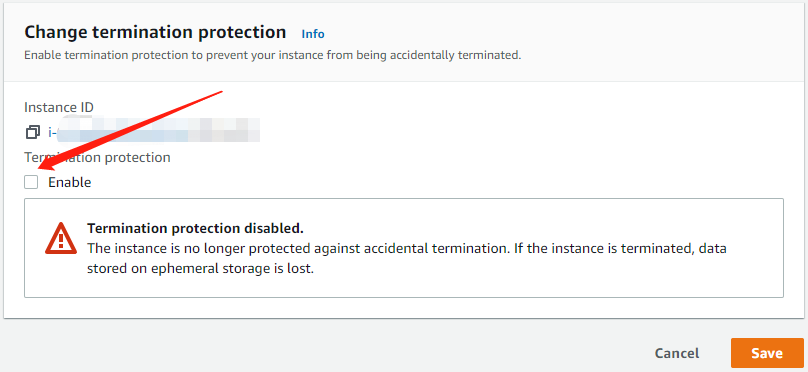The image size is (808, 372).
Task: Click the Save button
Action: coord(767,353)
